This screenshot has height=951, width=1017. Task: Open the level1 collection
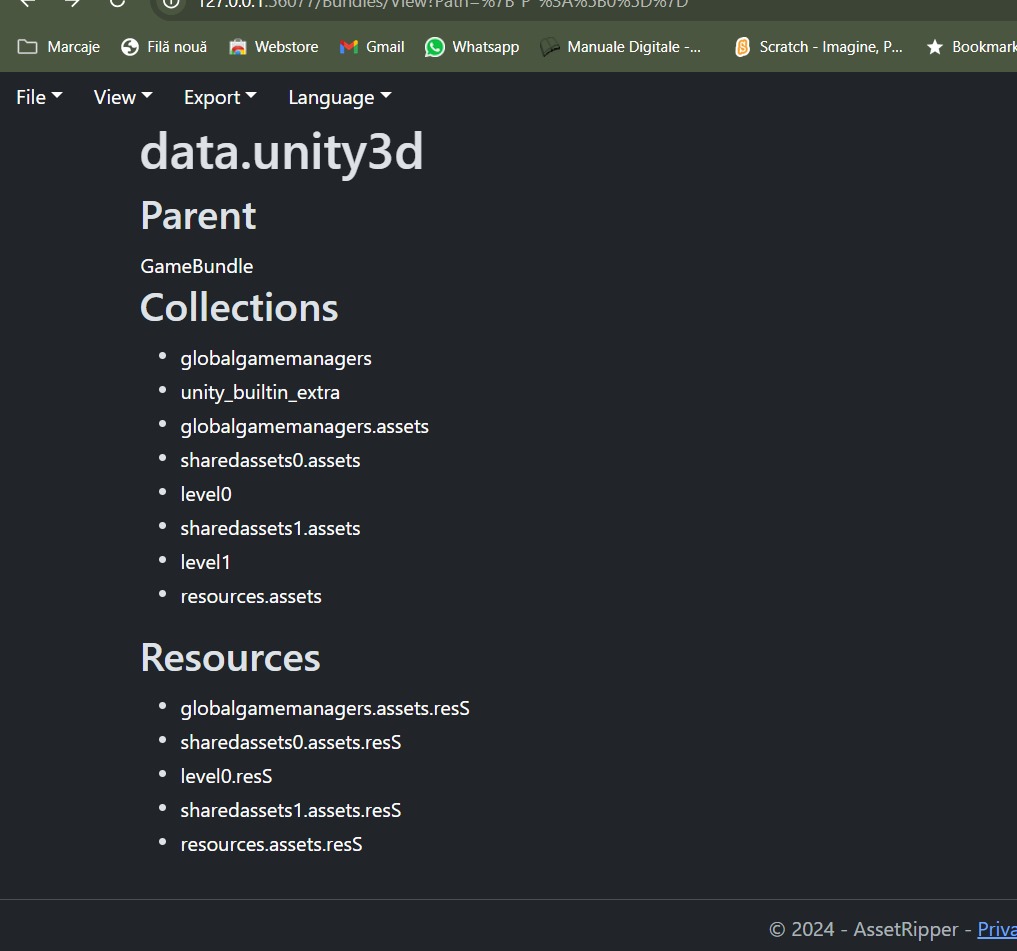click(x=205, y=562)
